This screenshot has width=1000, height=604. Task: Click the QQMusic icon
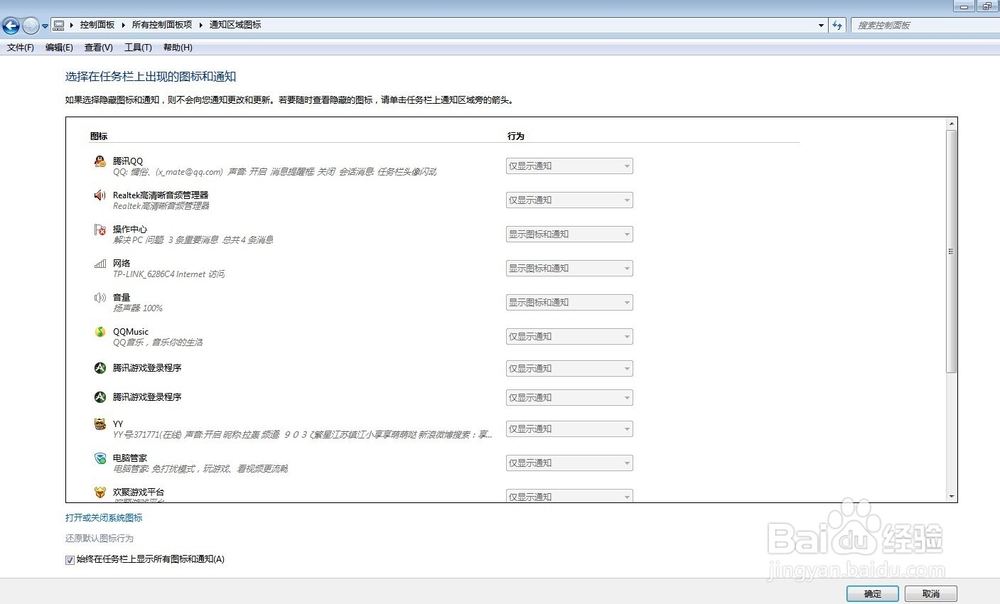(x=99, y=332)
